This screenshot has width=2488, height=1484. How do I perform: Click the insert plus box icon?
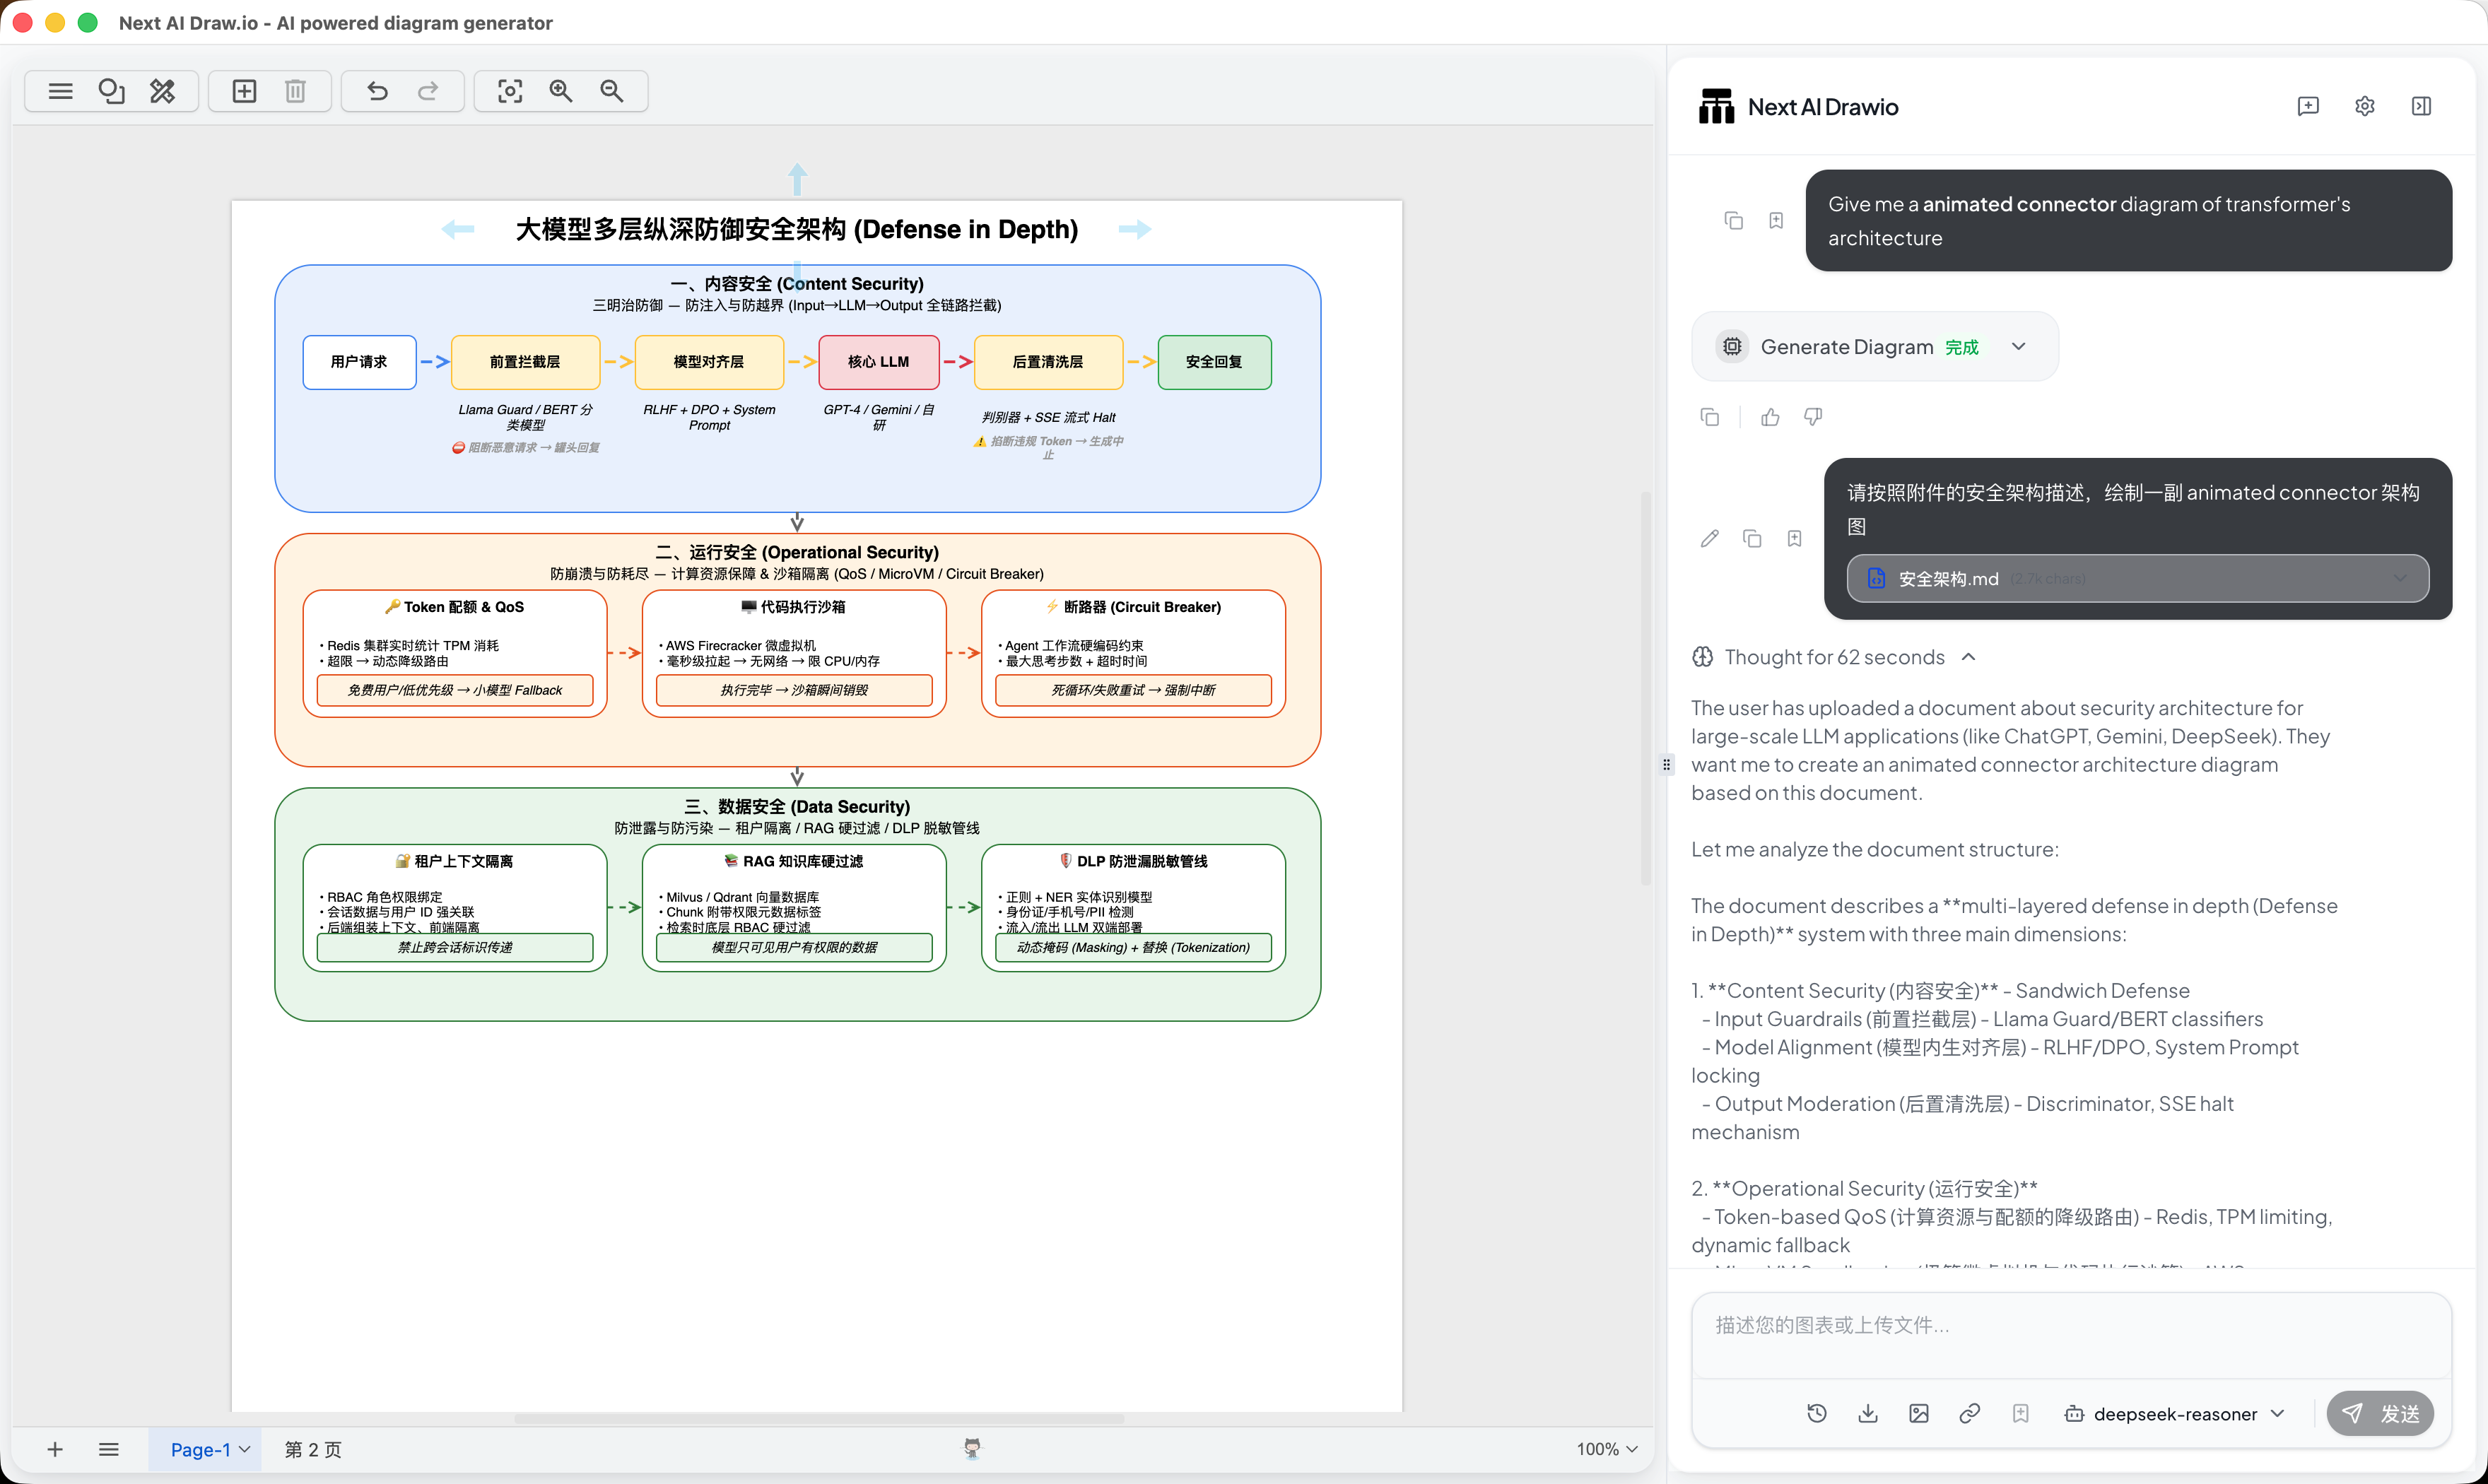click(x=244, y=91)
